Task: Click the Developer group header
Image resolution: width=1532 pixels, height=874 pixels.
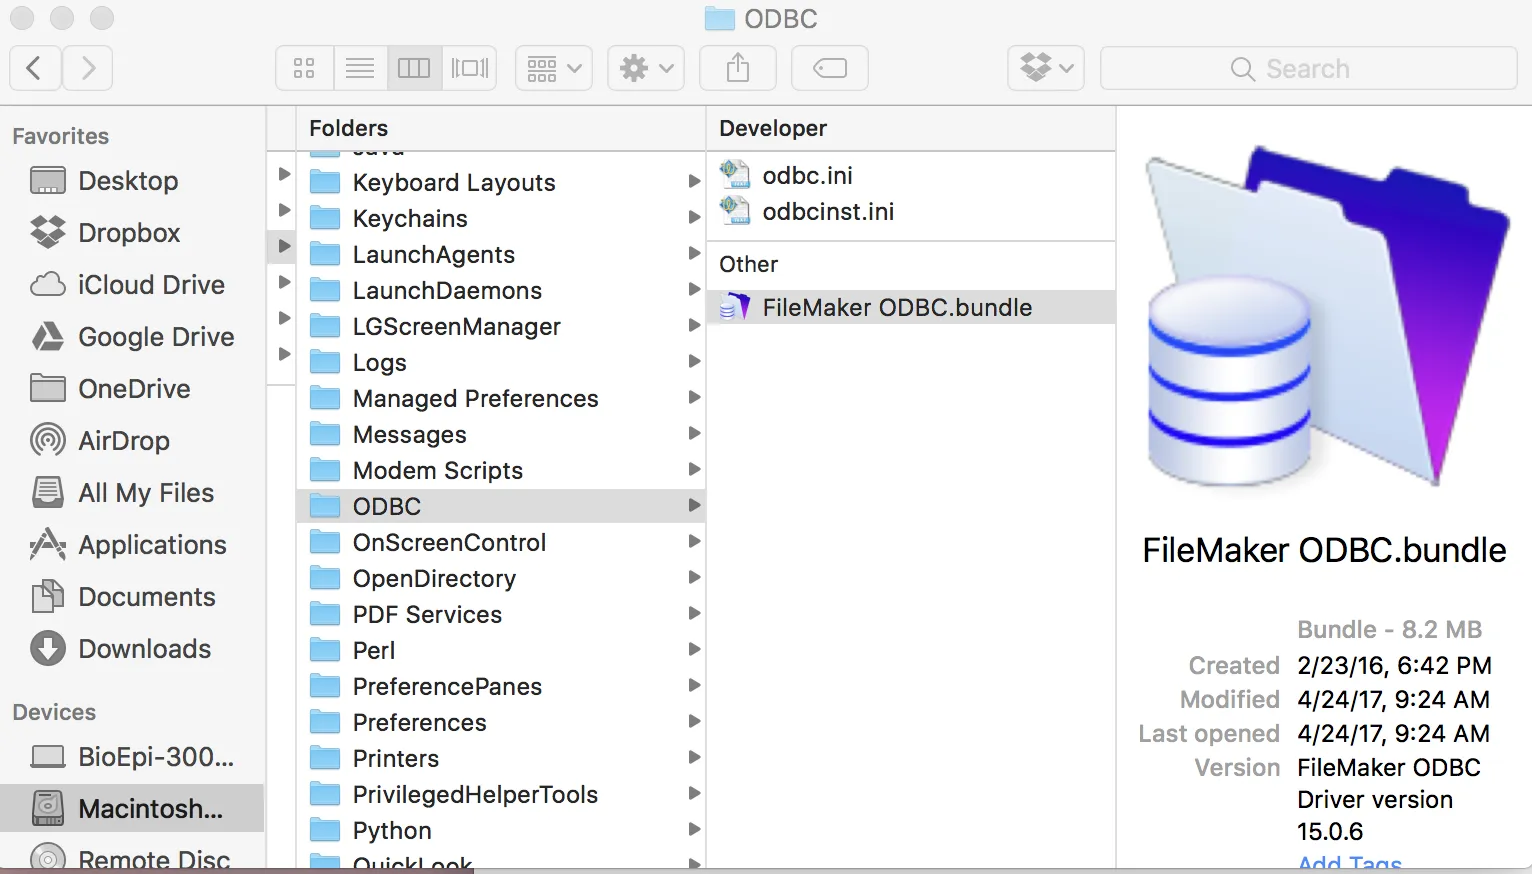Action: (773, 128)
